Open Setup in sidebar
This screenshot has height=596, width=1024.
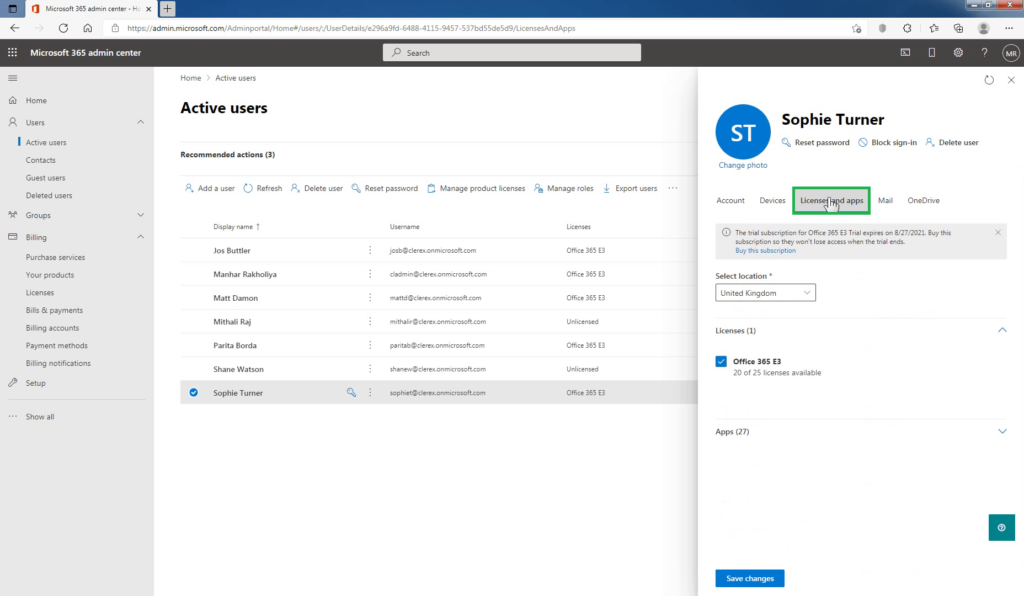pyautogui.click(x=35, y=383)
